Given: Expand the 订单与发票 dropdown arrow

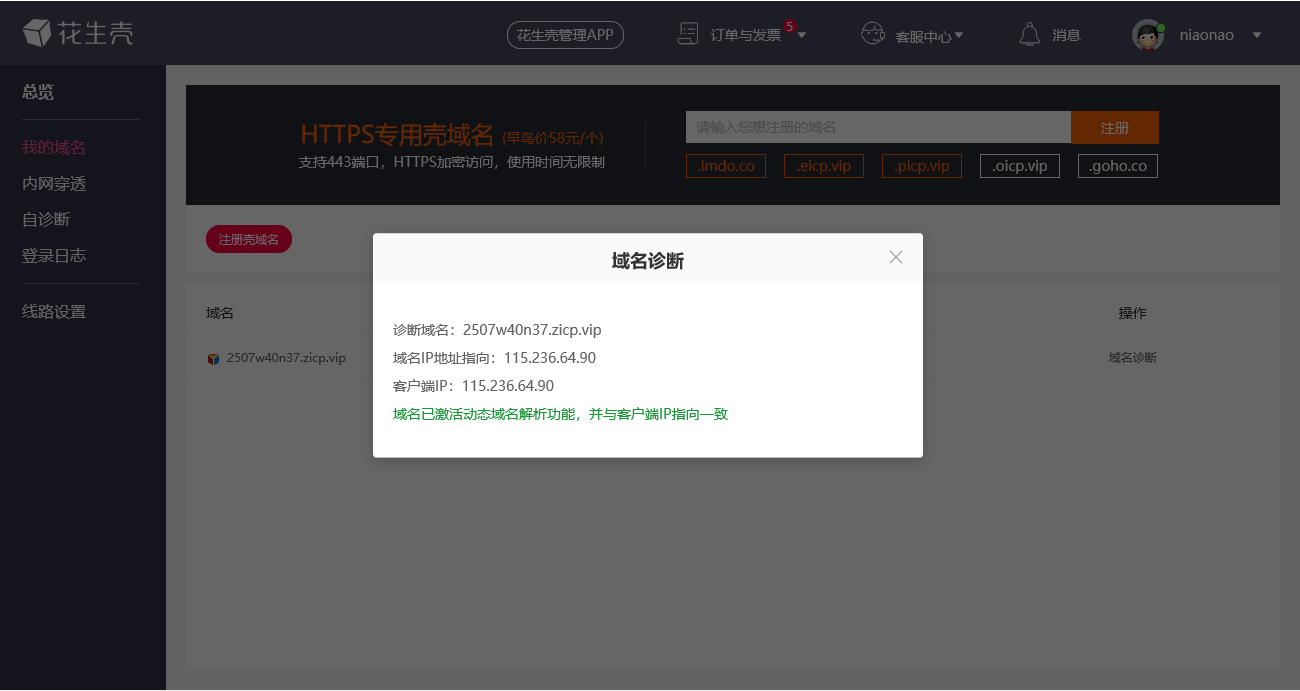Looking at the screenshot, I should coord(800,34).
